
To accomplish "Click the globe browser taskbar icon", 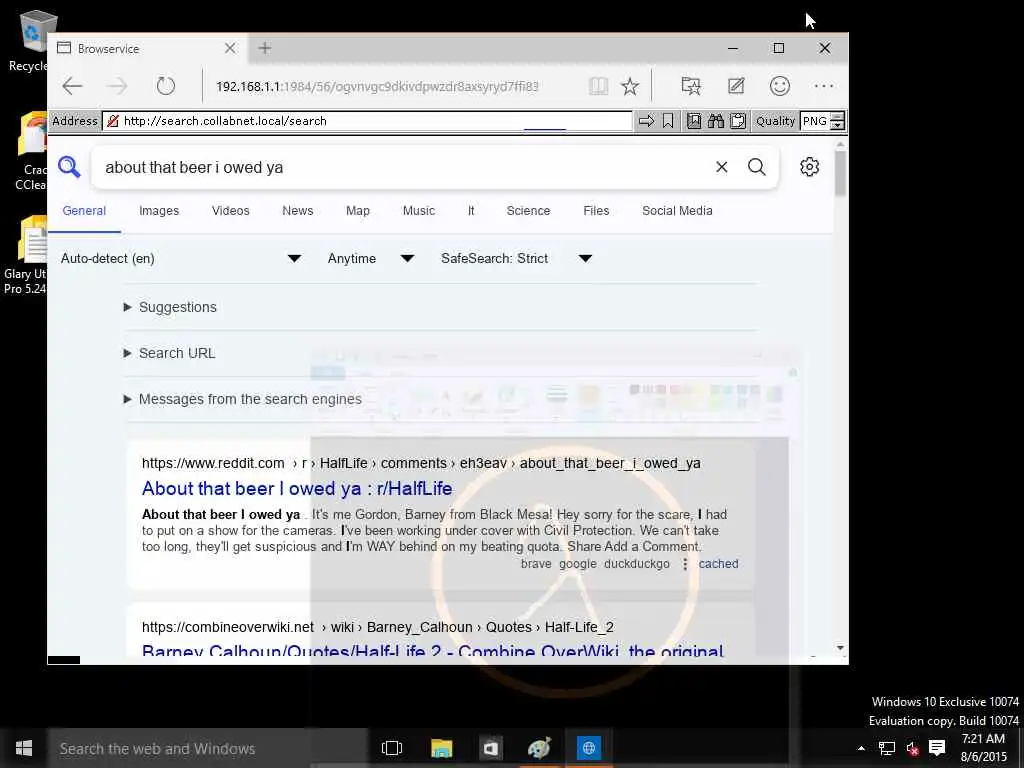I will pos(588,748).
